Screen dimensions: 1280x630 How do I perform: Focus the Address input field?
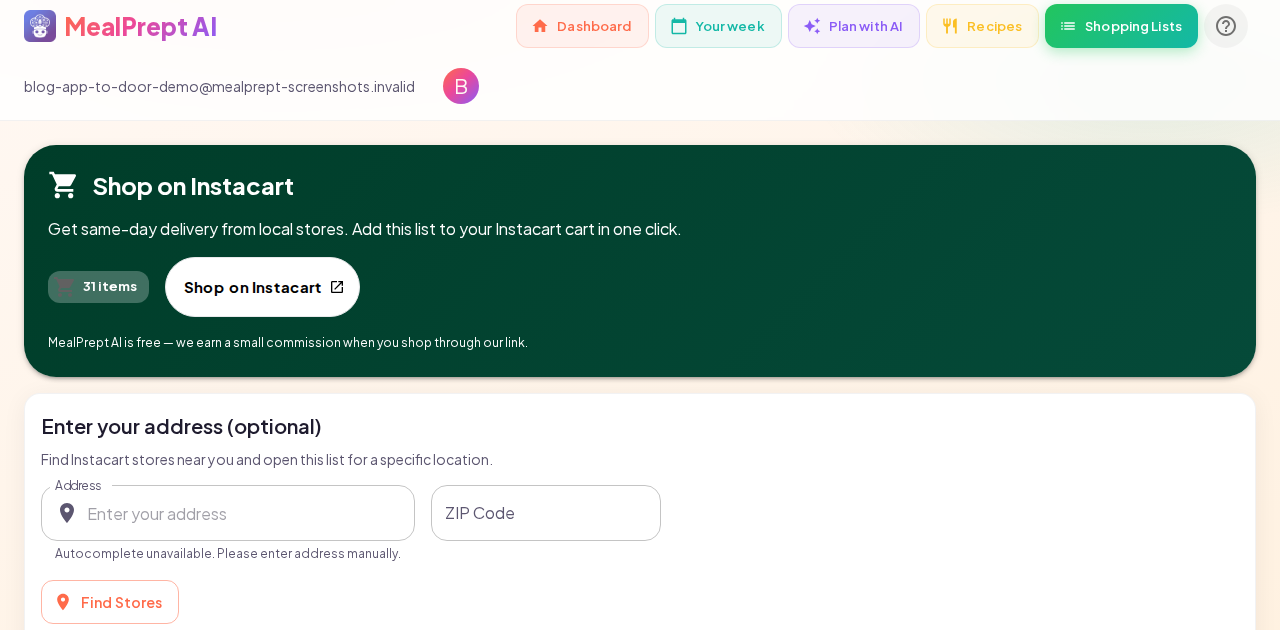tap(228, 513)
